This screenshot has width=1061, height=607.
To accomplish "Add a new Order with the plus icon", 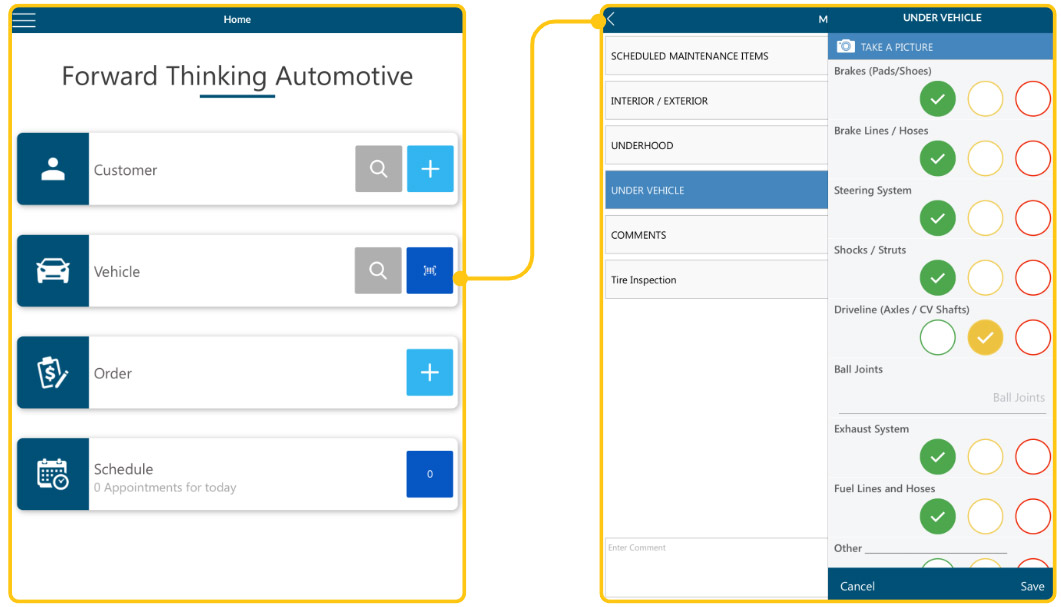I will [x=430, y=373].
